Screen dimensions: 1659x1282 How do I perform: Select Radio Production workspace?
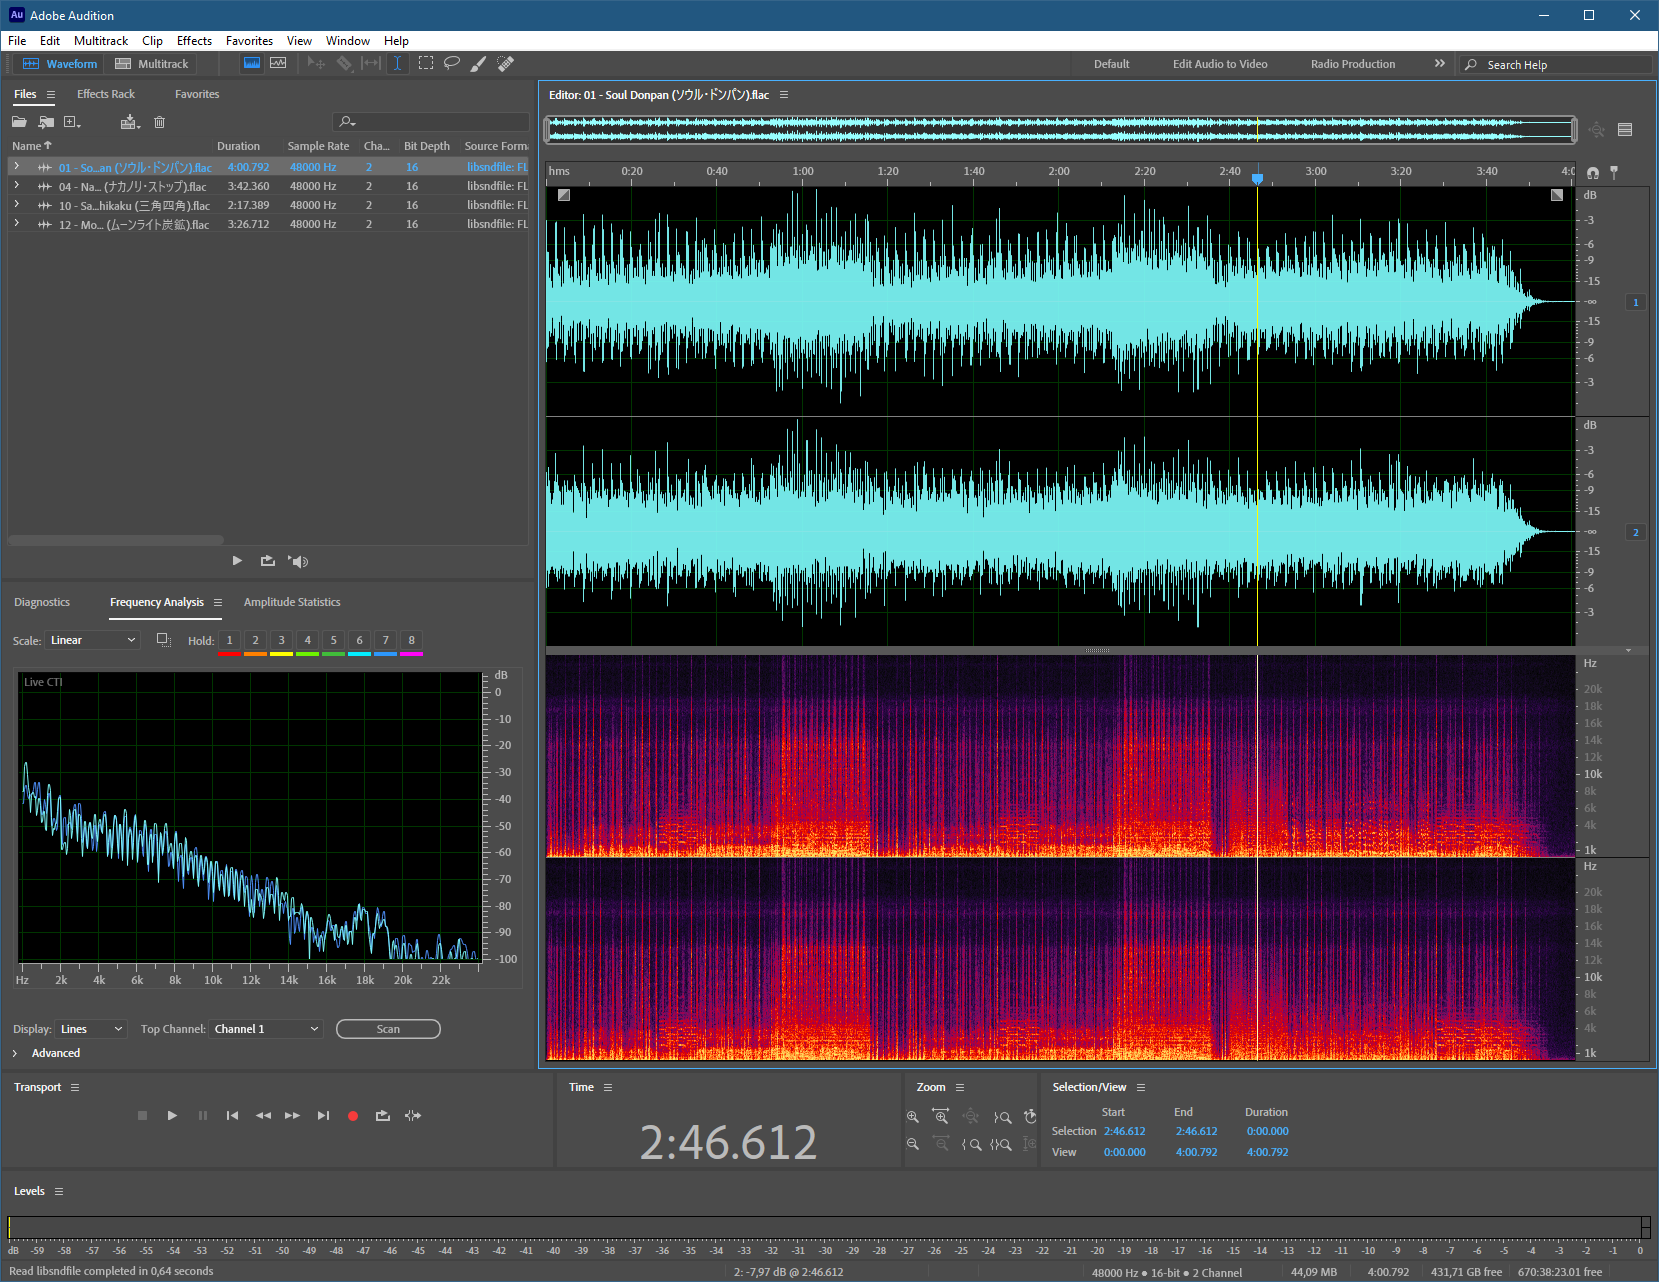[1353, 64]
